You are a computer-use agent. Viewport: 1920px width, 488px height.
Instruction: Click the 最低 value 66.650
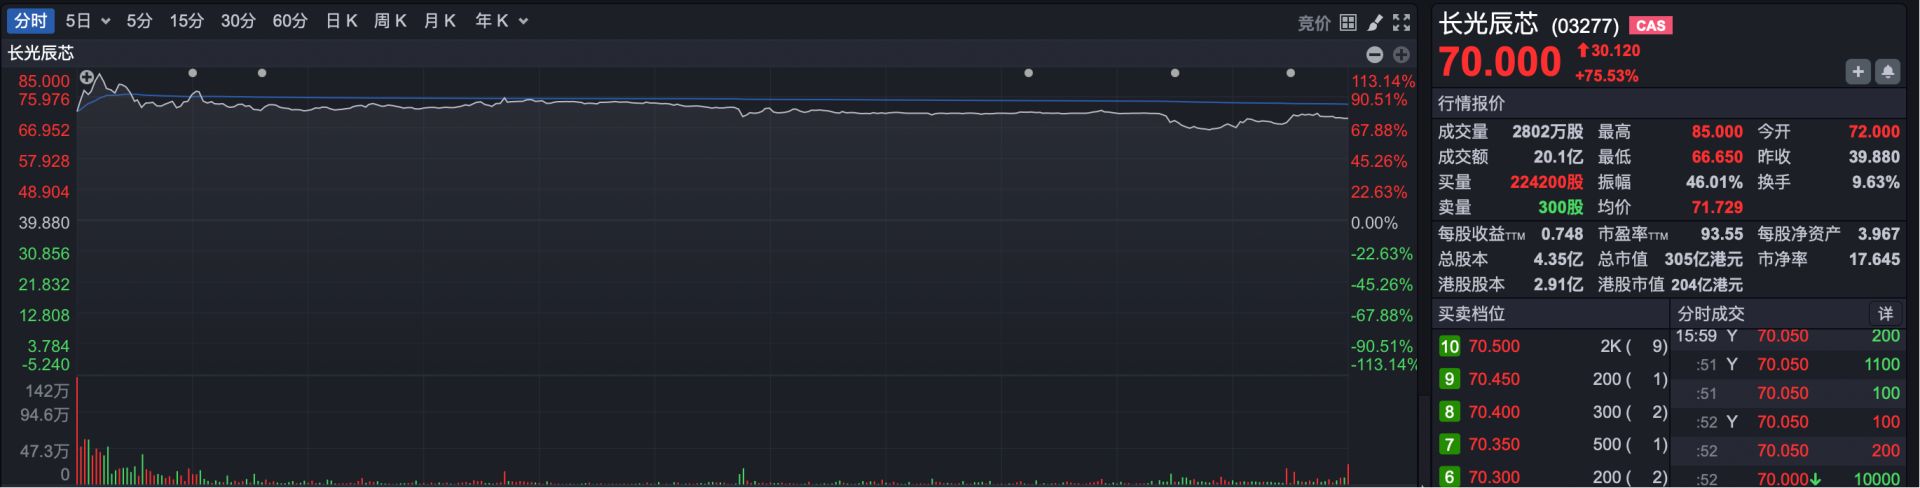coord(1717,157)
